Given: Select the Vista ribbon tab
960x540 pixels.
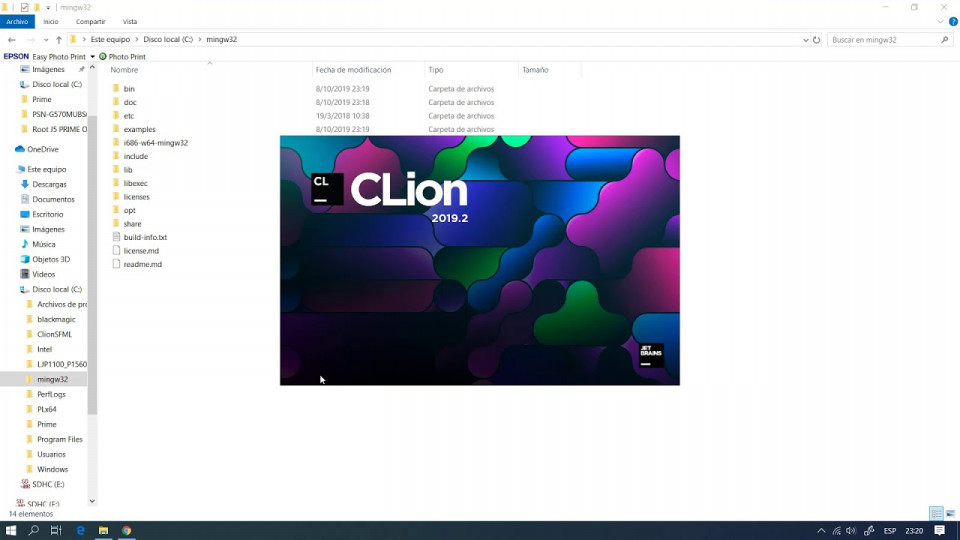Looking at the screenshot, I should pos(130,21).
